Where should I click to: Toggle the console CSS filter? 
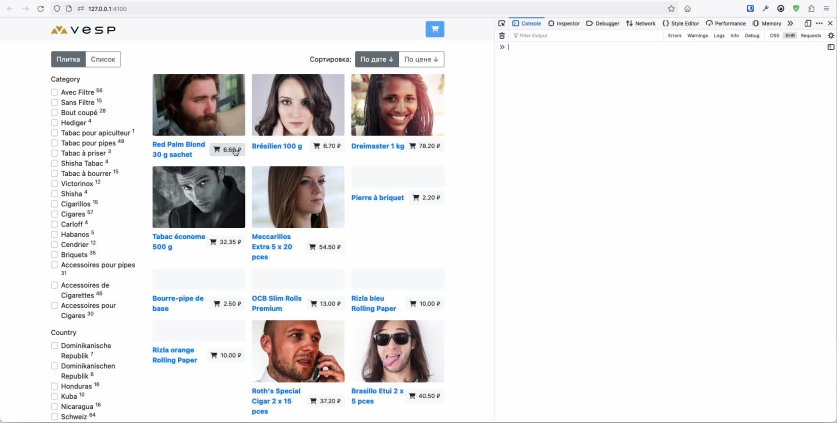(x=774, y=36)
